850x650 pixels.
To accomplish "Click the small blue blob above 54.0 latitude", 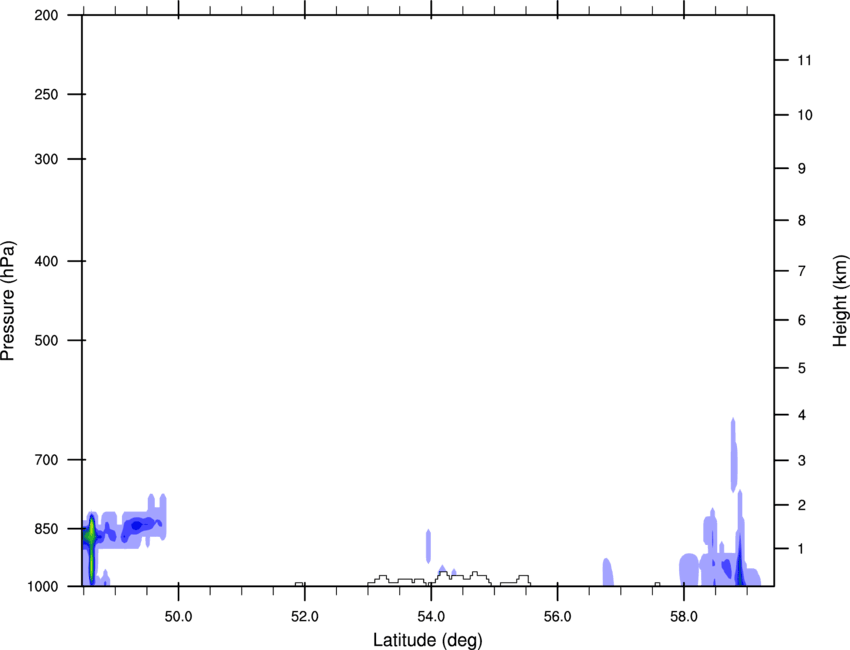I will 428,546.
